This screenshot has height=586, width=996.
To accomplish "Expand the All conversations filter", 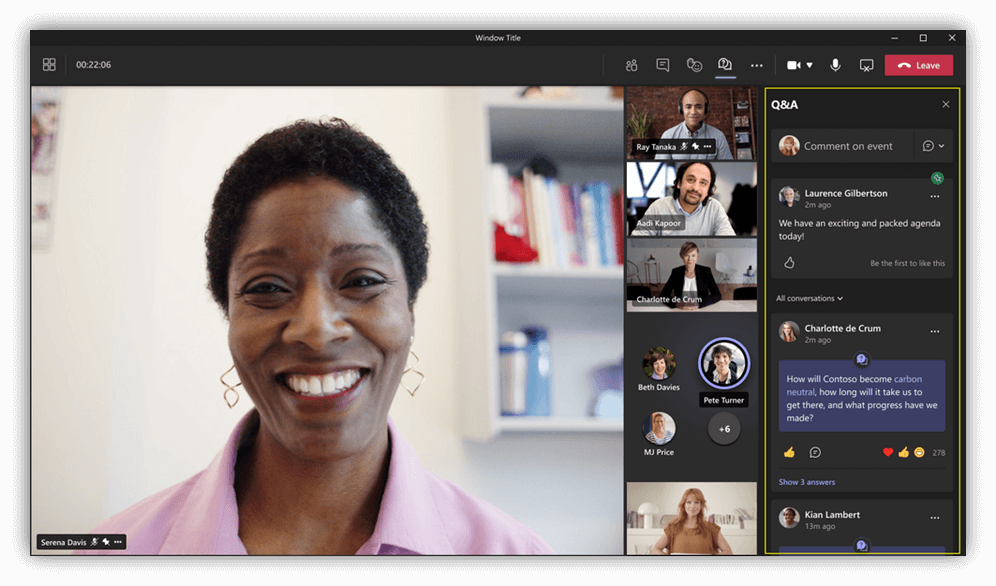I will [x=809, y=298].
